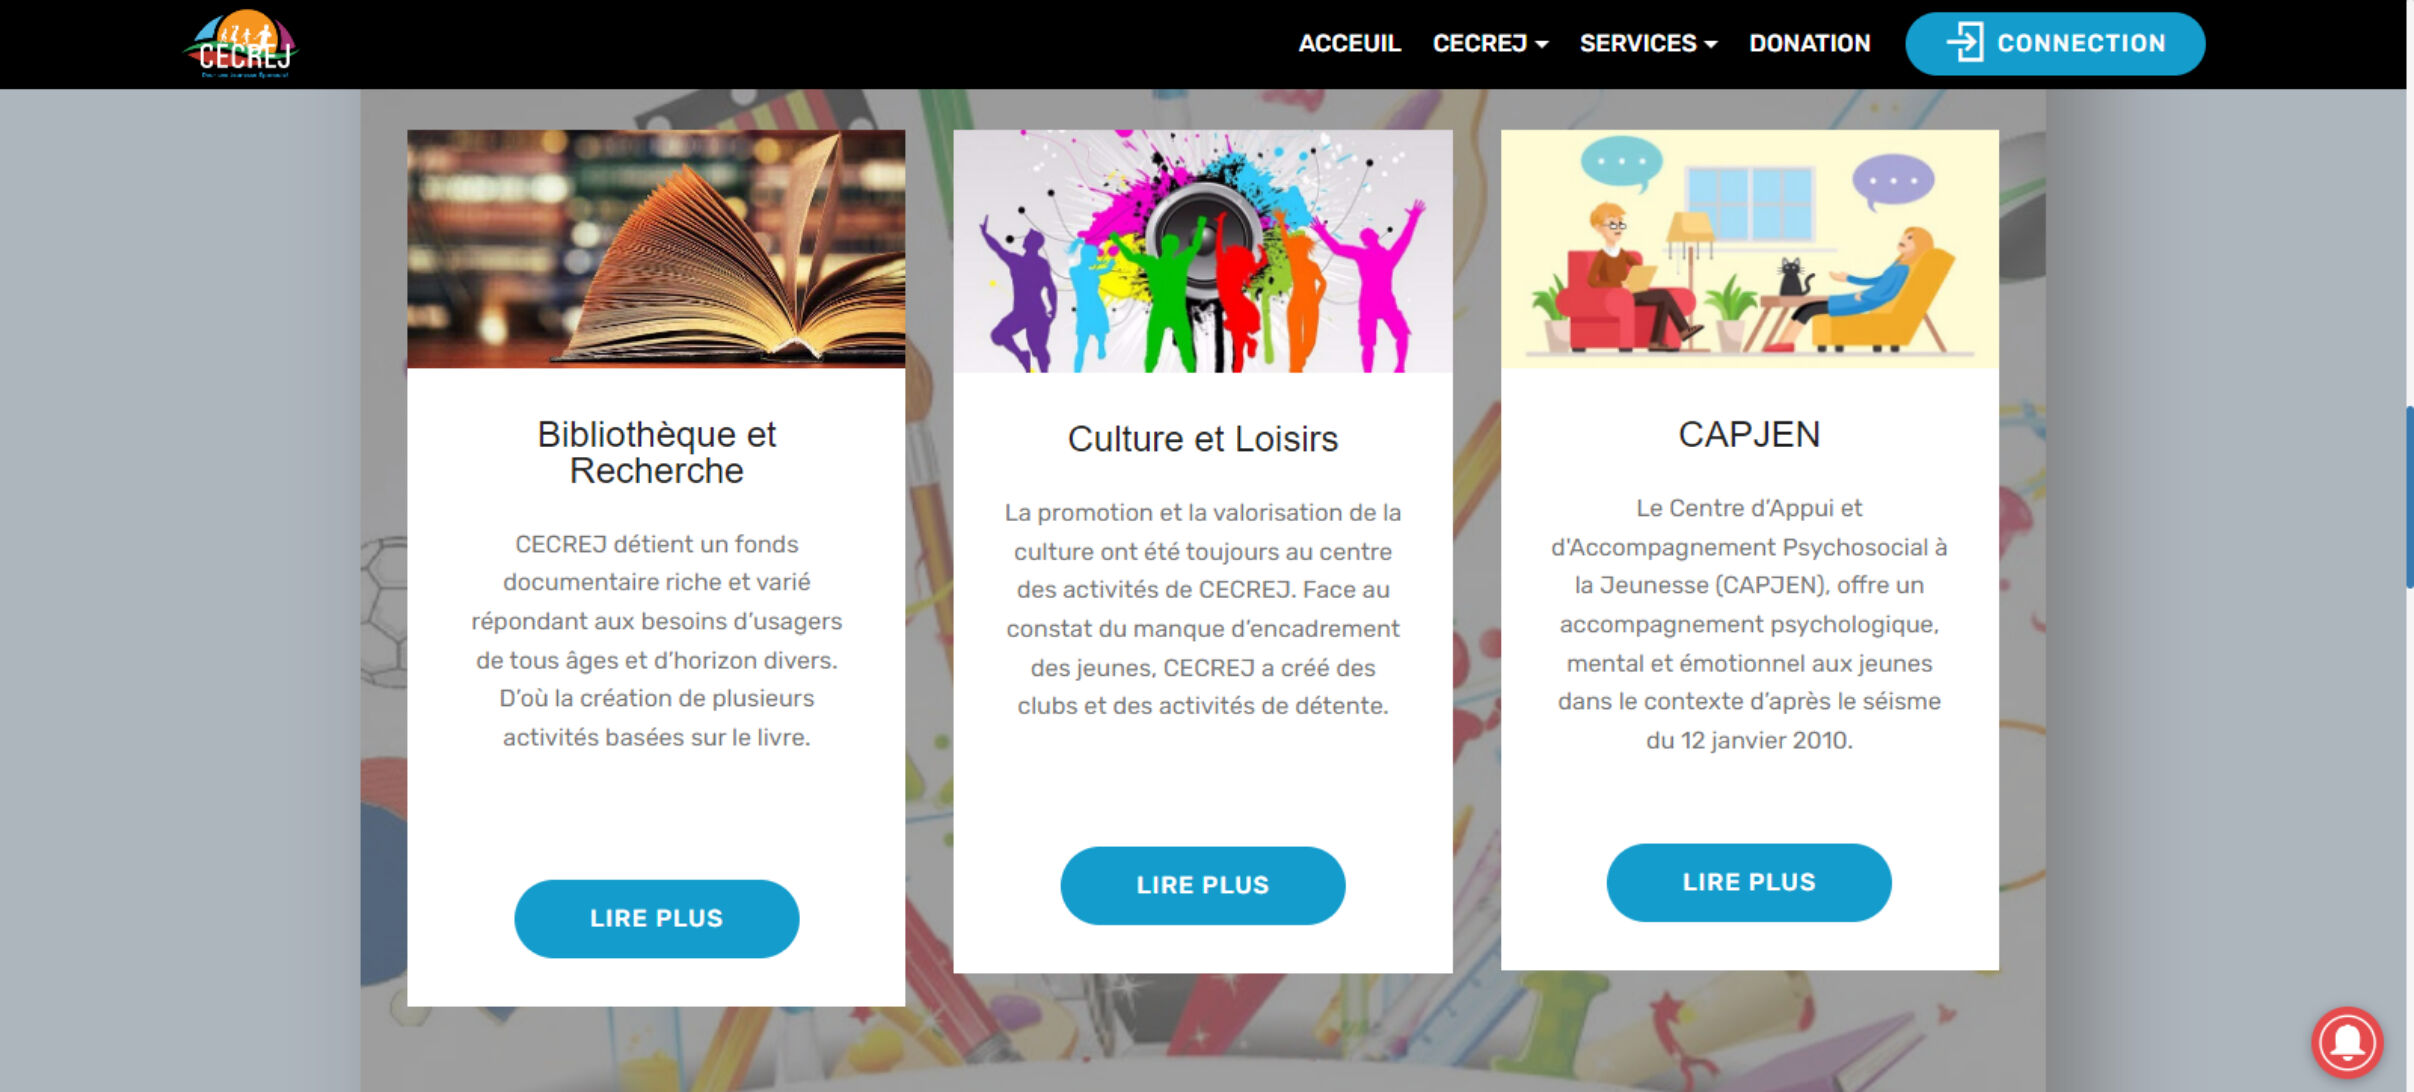Click the CECREJ logo in header
The width and height of the screenshot is (2414, 1092).
241,44
